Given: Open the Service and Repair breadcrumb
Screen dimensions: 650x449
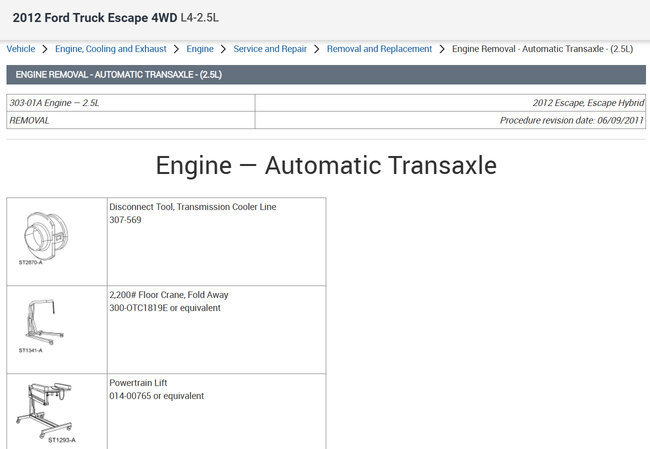Looking at the screenshot, I should point(270,49).
